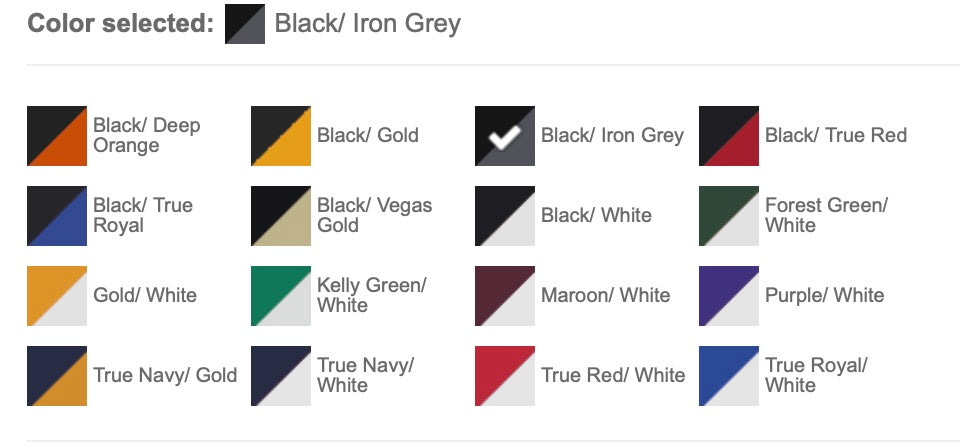Pick the Kelly Green/ White swatch

(x=281, y=296)
